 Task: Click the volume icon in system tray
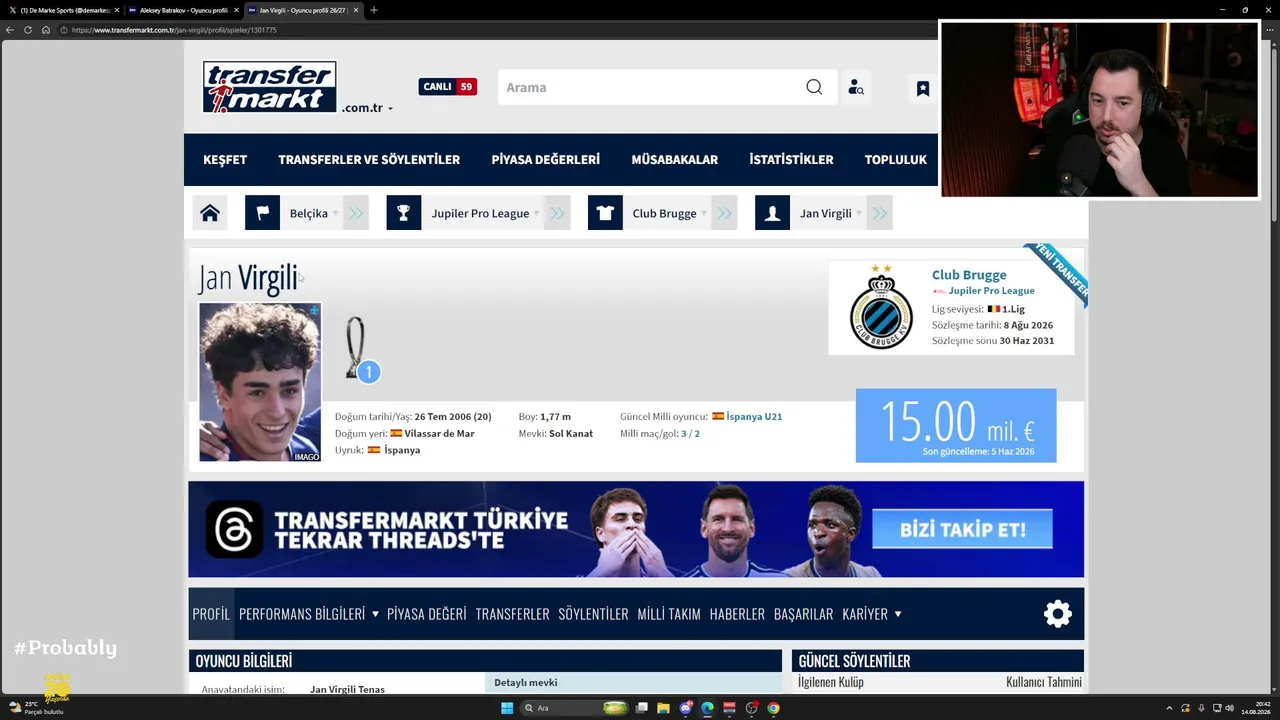(1229, 708)
